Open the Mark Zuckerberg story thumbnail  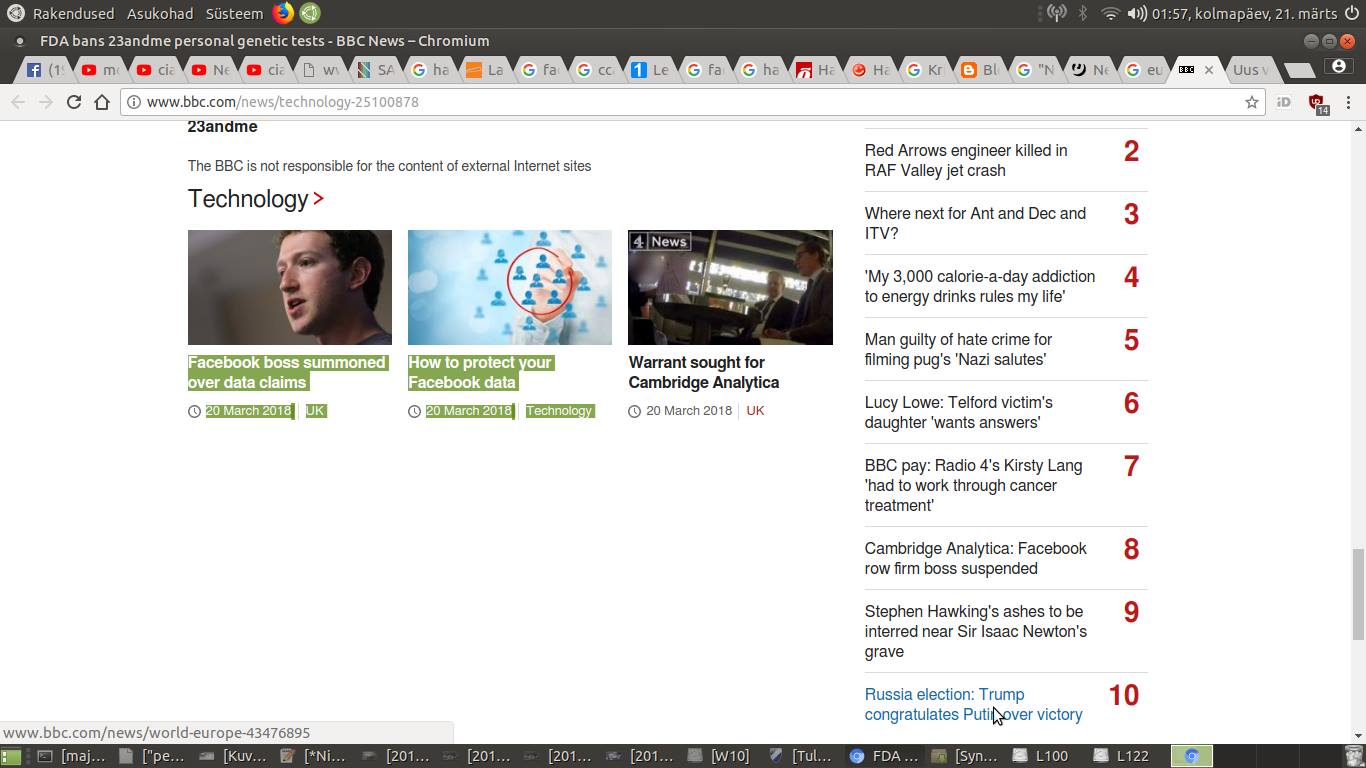tap(290, 288)
